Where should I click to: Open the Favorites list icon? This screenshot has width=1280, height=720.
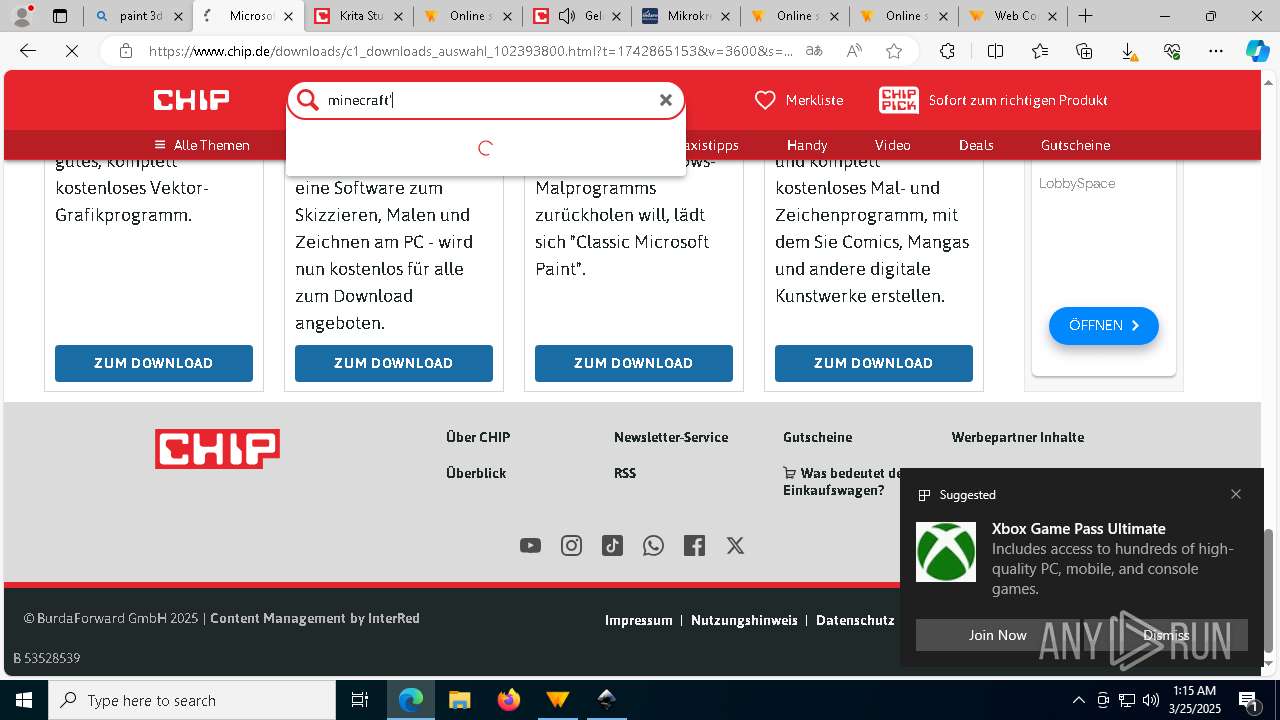pos(1040,51)
